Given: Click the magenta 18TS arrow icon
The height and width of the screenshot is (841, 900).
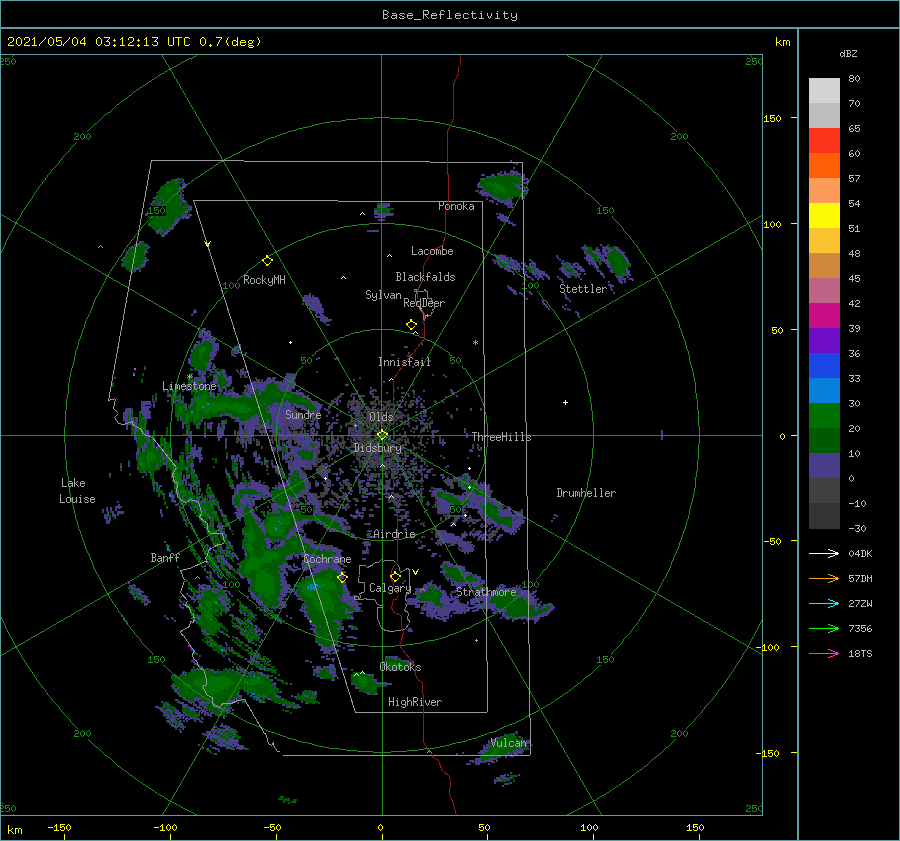Looking at the screenshot, I should [x=824, y=653].
